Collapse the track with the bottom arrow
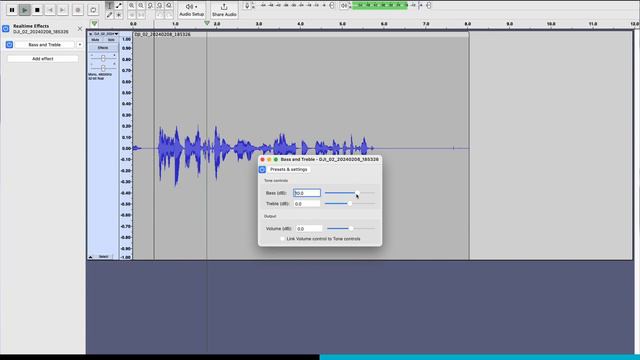 click(x=91, y=257)
